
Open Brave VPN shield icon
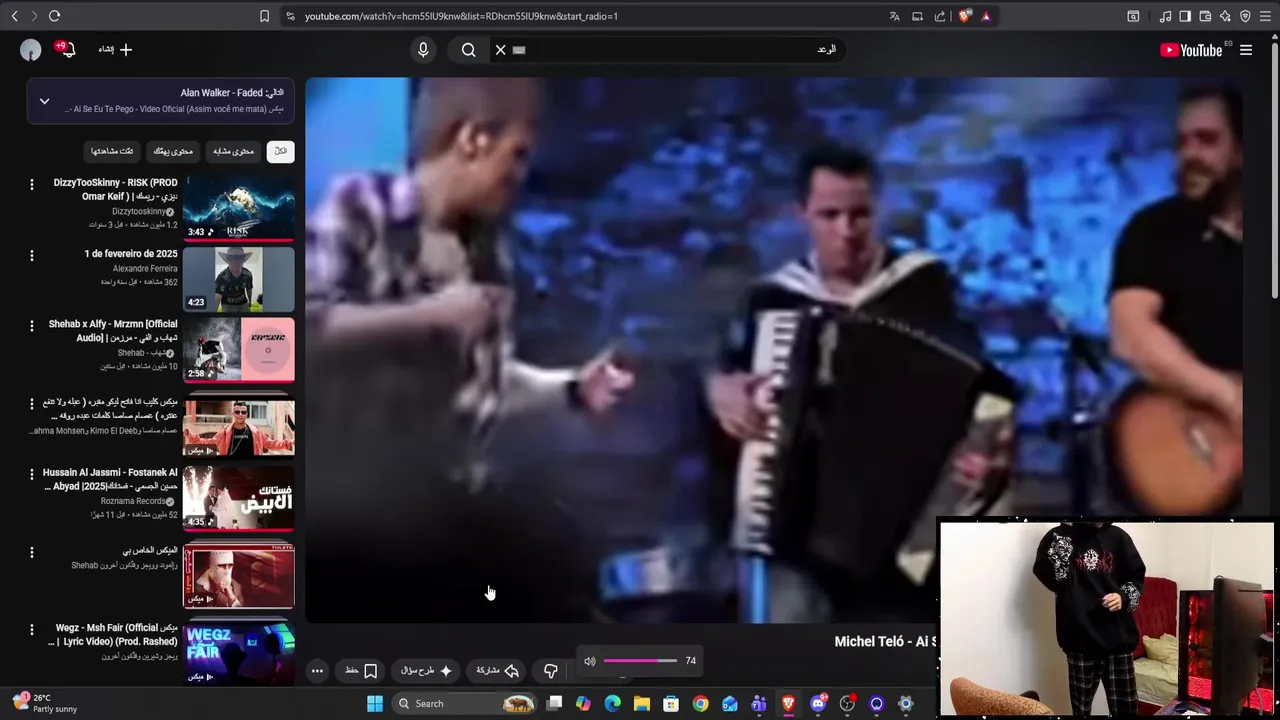(x=1245, y=16)
